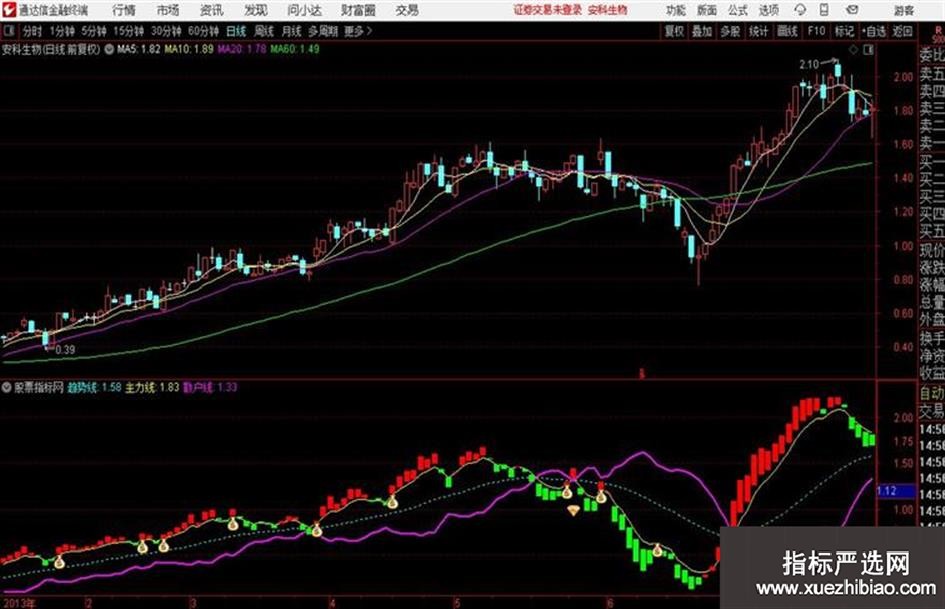Open the 公式 menu

738,10
